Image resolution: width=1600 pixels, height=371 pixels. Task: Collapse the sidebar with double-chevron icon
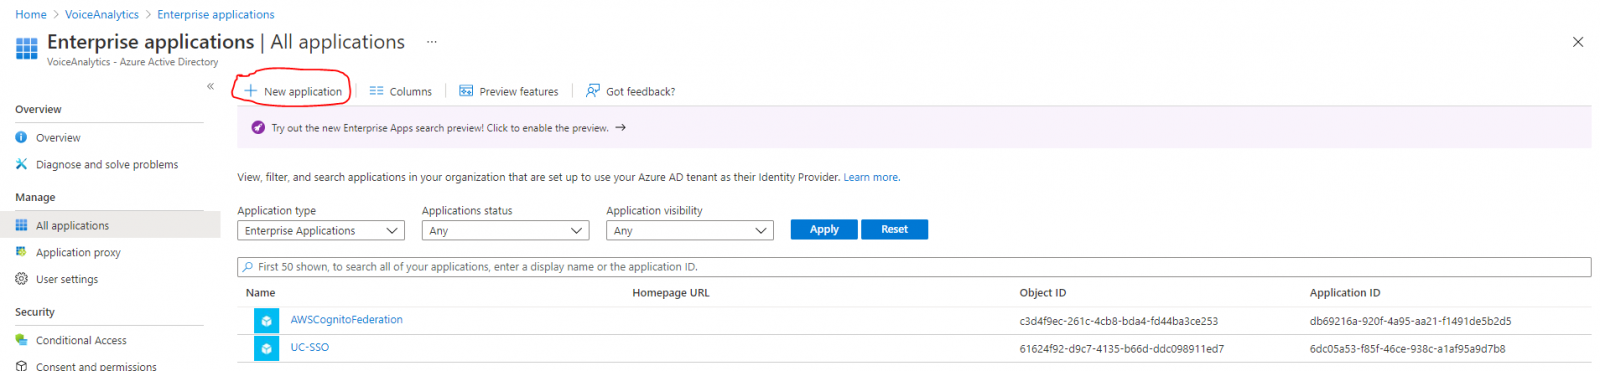[210, 86]
